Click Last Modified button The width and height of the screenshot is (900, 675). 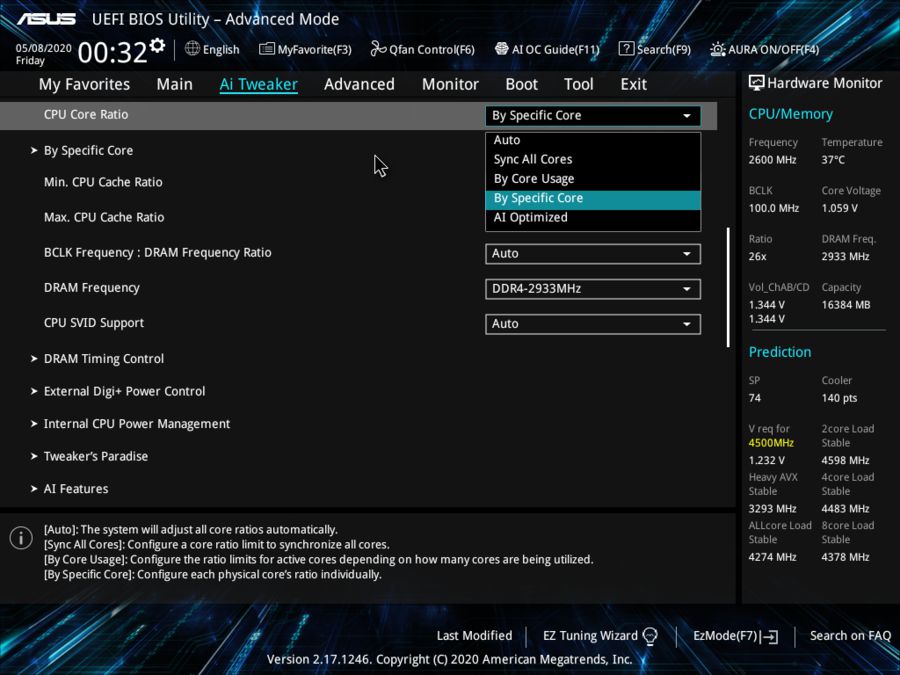coord(474,636)
